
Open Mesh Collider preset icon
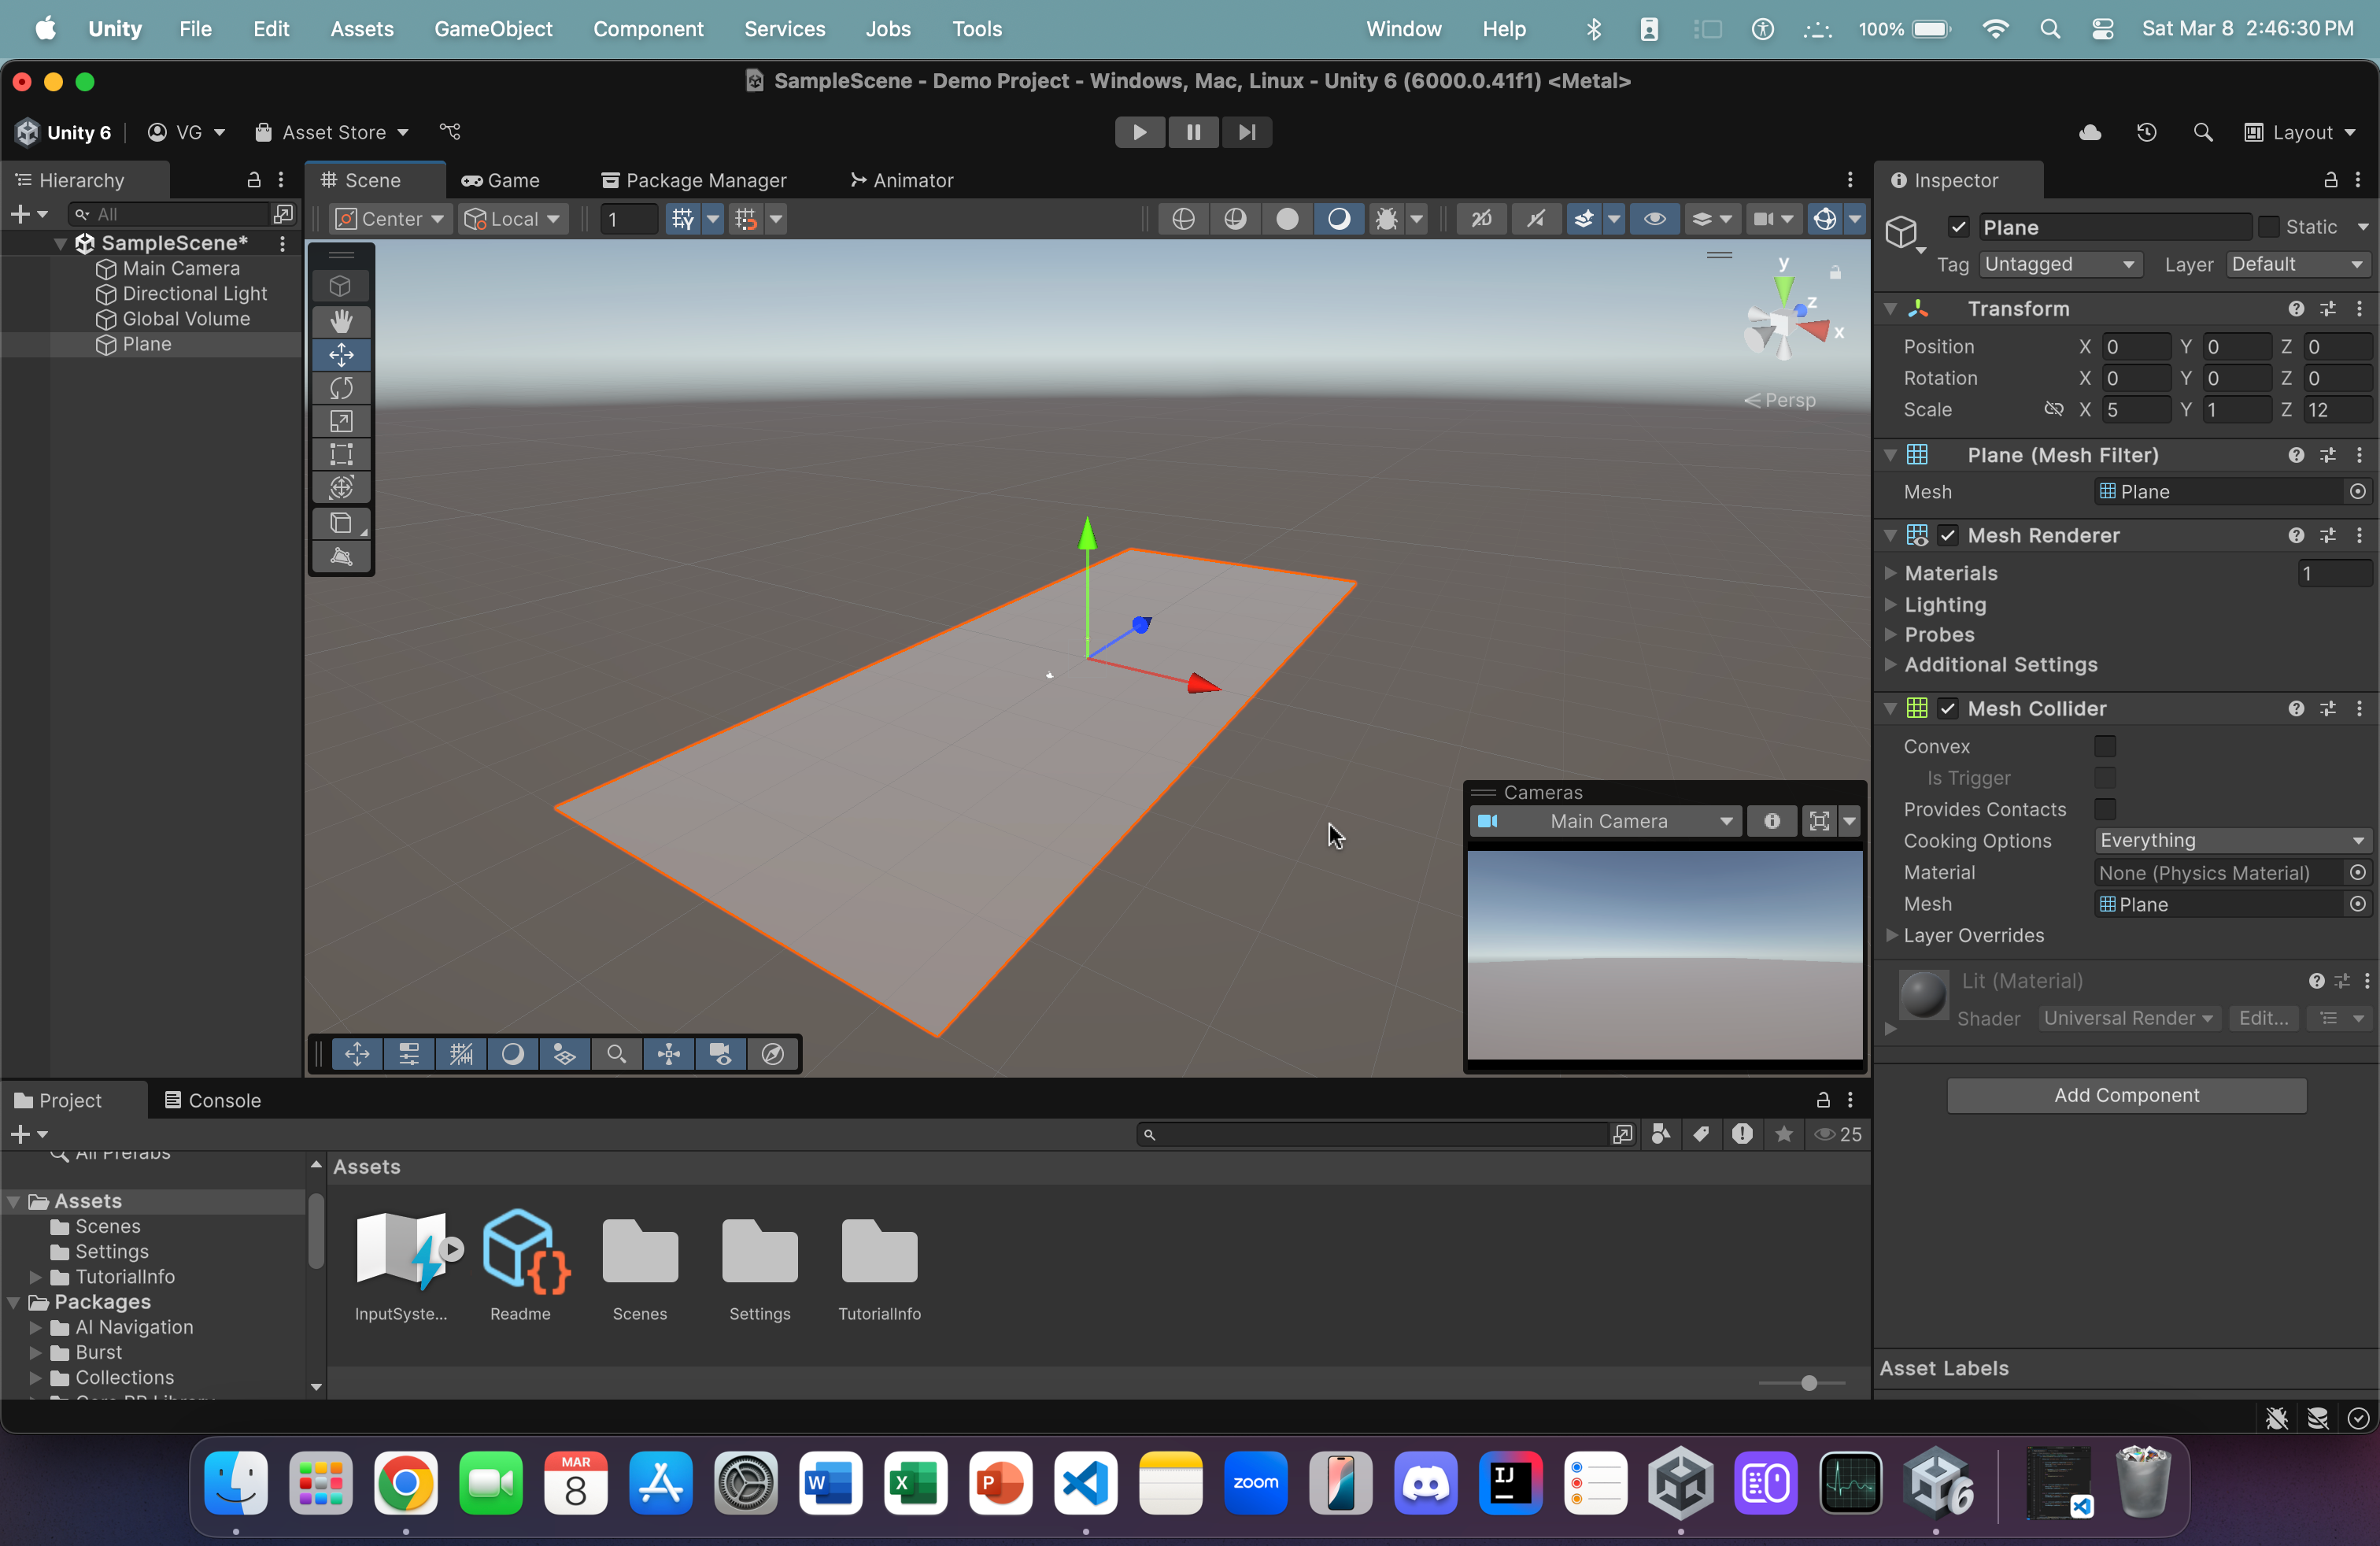click(x=2328, y=709)
